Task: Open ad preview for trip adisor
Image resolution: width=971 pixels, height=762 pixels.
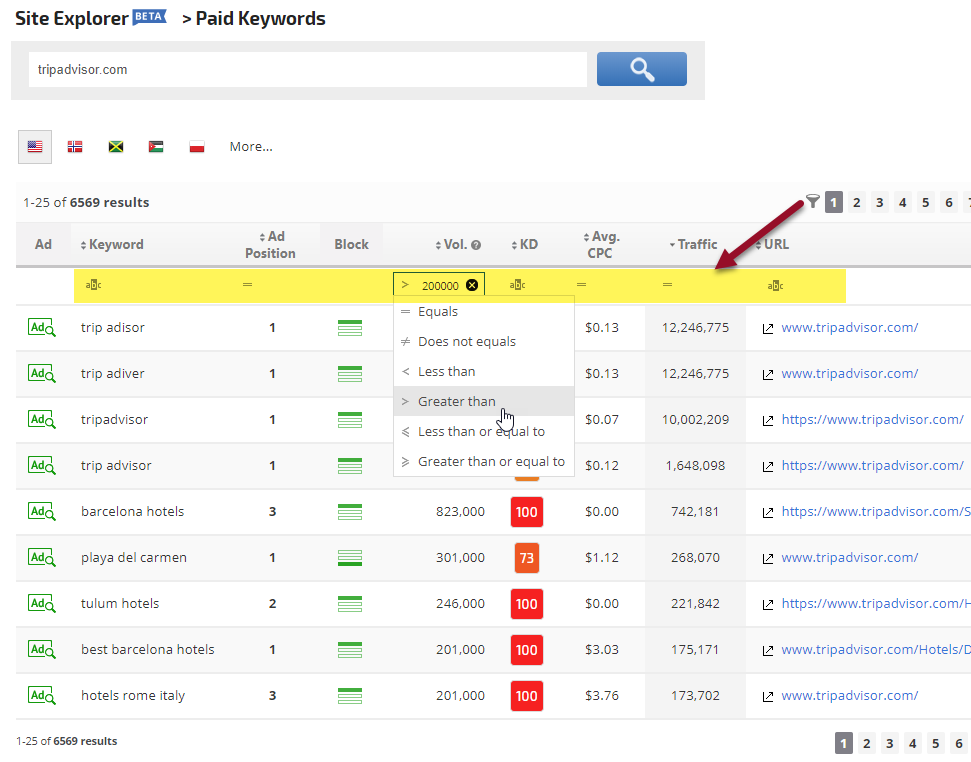Action: coord(42,327)
